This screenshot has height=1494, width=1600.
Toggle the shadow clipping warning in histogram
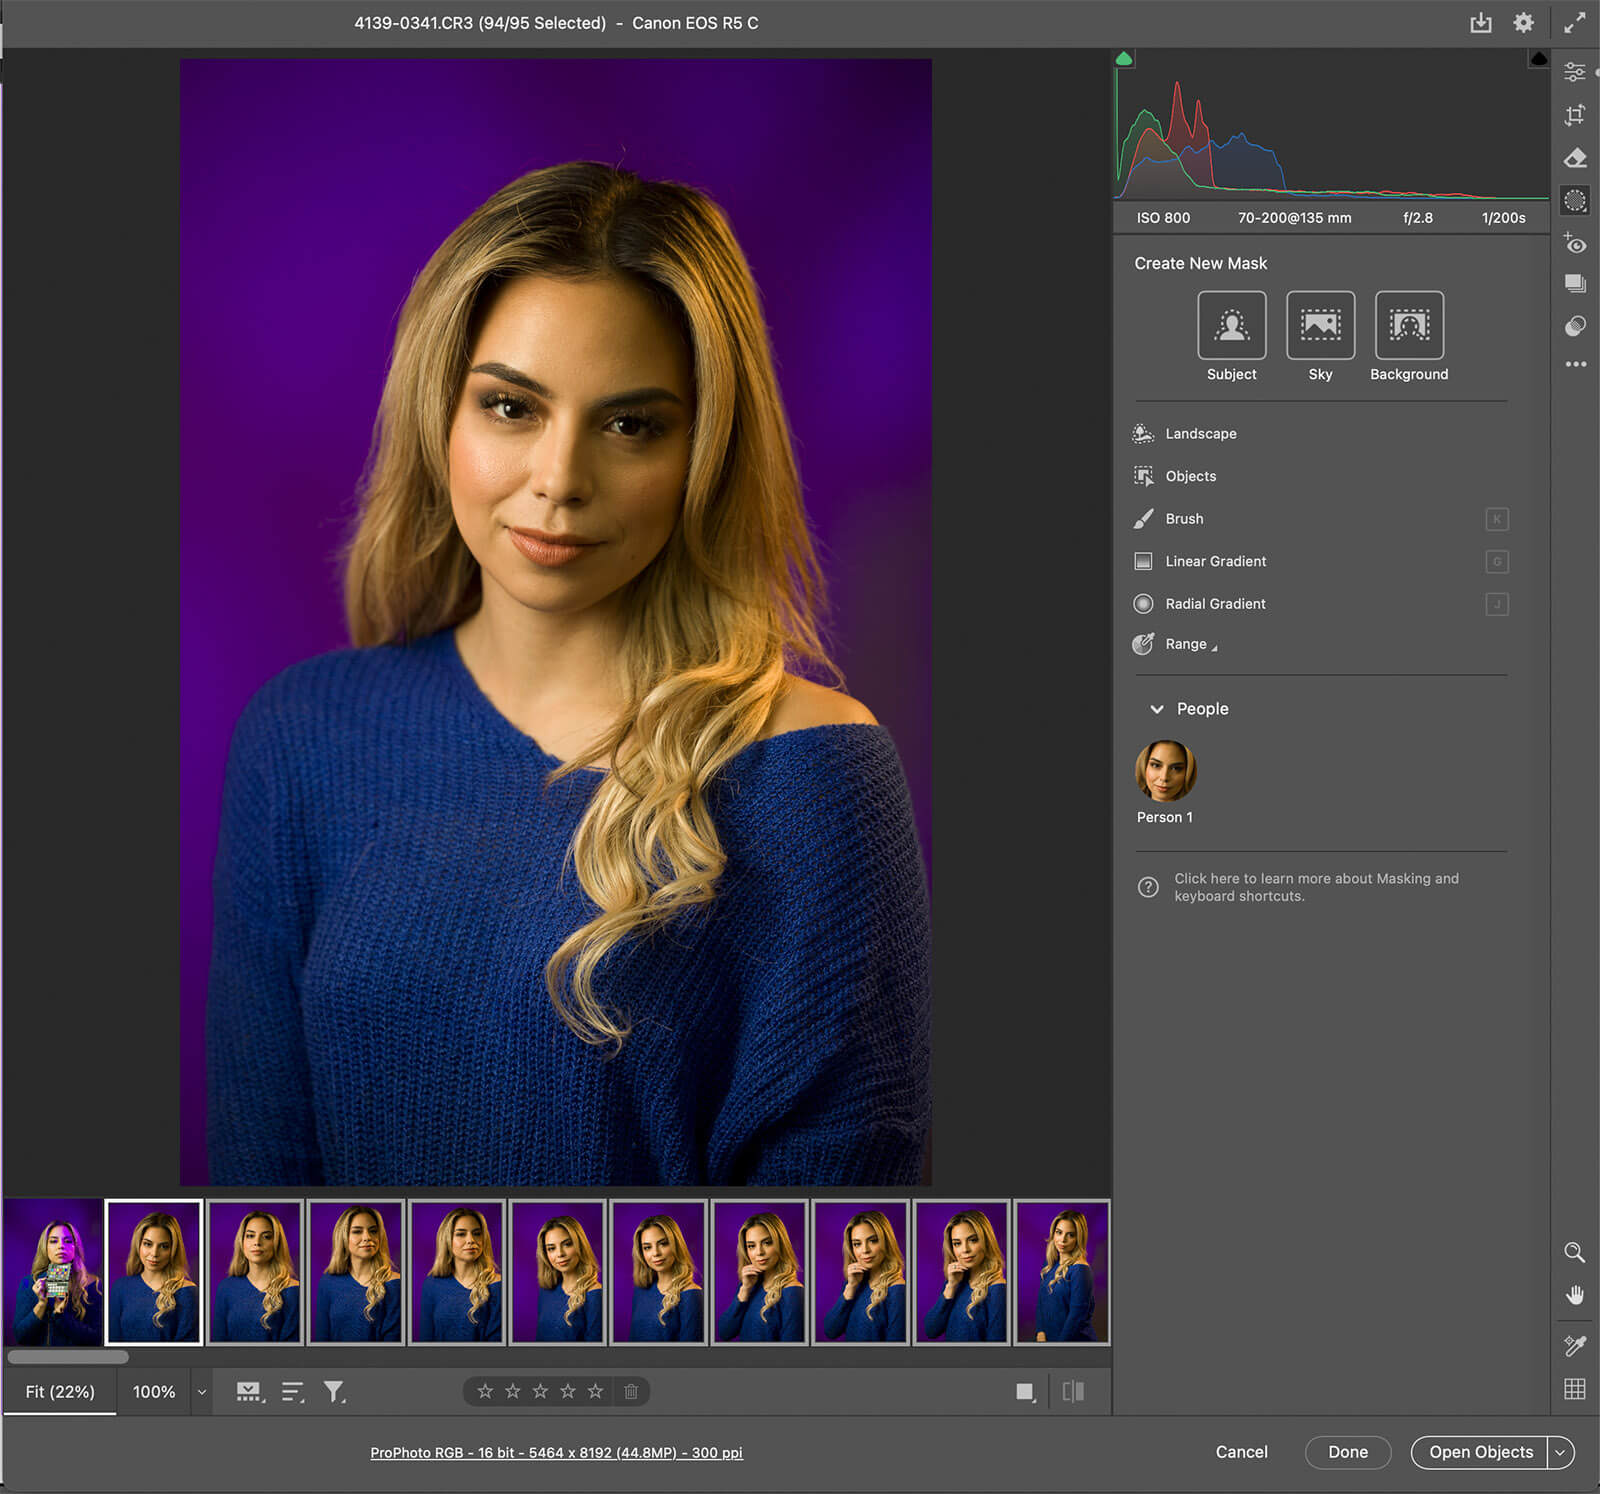[1124, 60]
